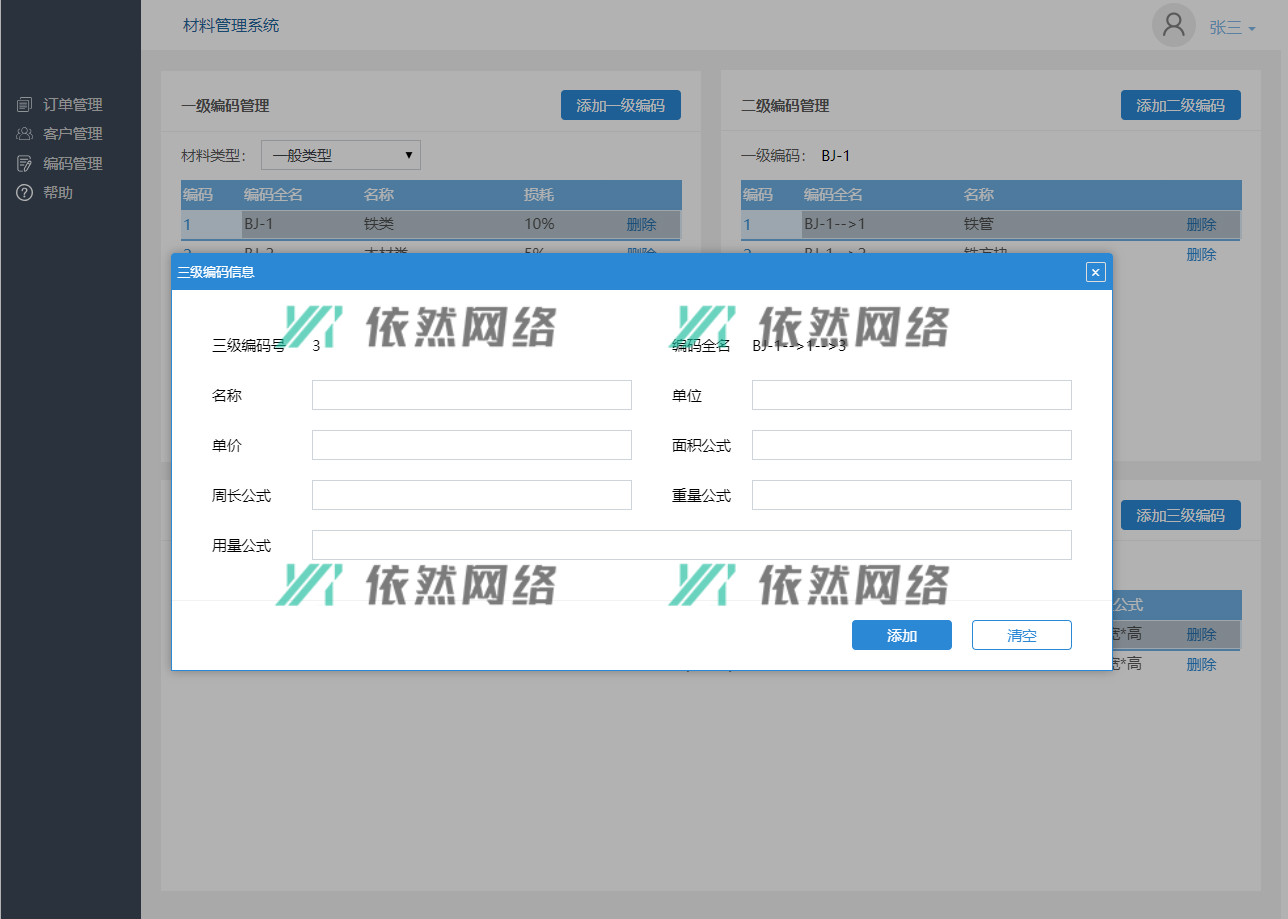Click the user avatar icon
The width and height of the screenshot is (1288, 919).
(x=1173, y=26)
